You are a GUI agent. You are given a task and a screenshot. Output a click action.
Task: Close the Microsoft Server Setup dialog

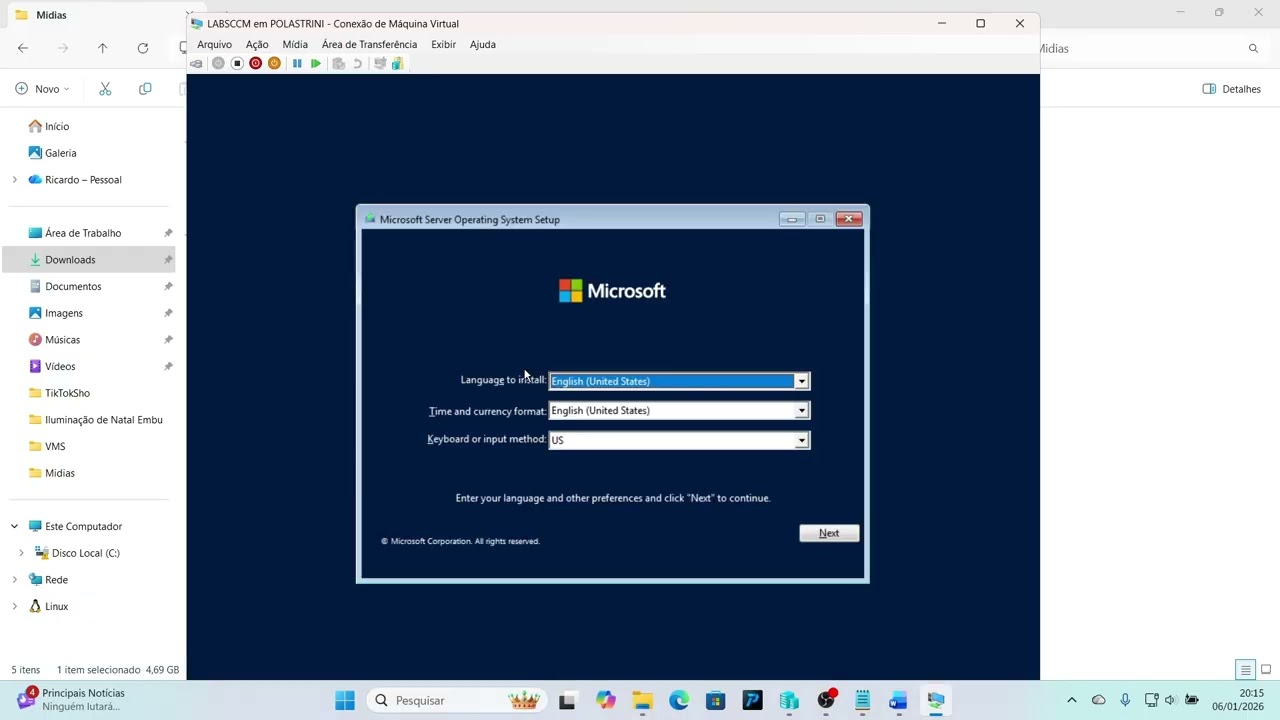[848, 219]
